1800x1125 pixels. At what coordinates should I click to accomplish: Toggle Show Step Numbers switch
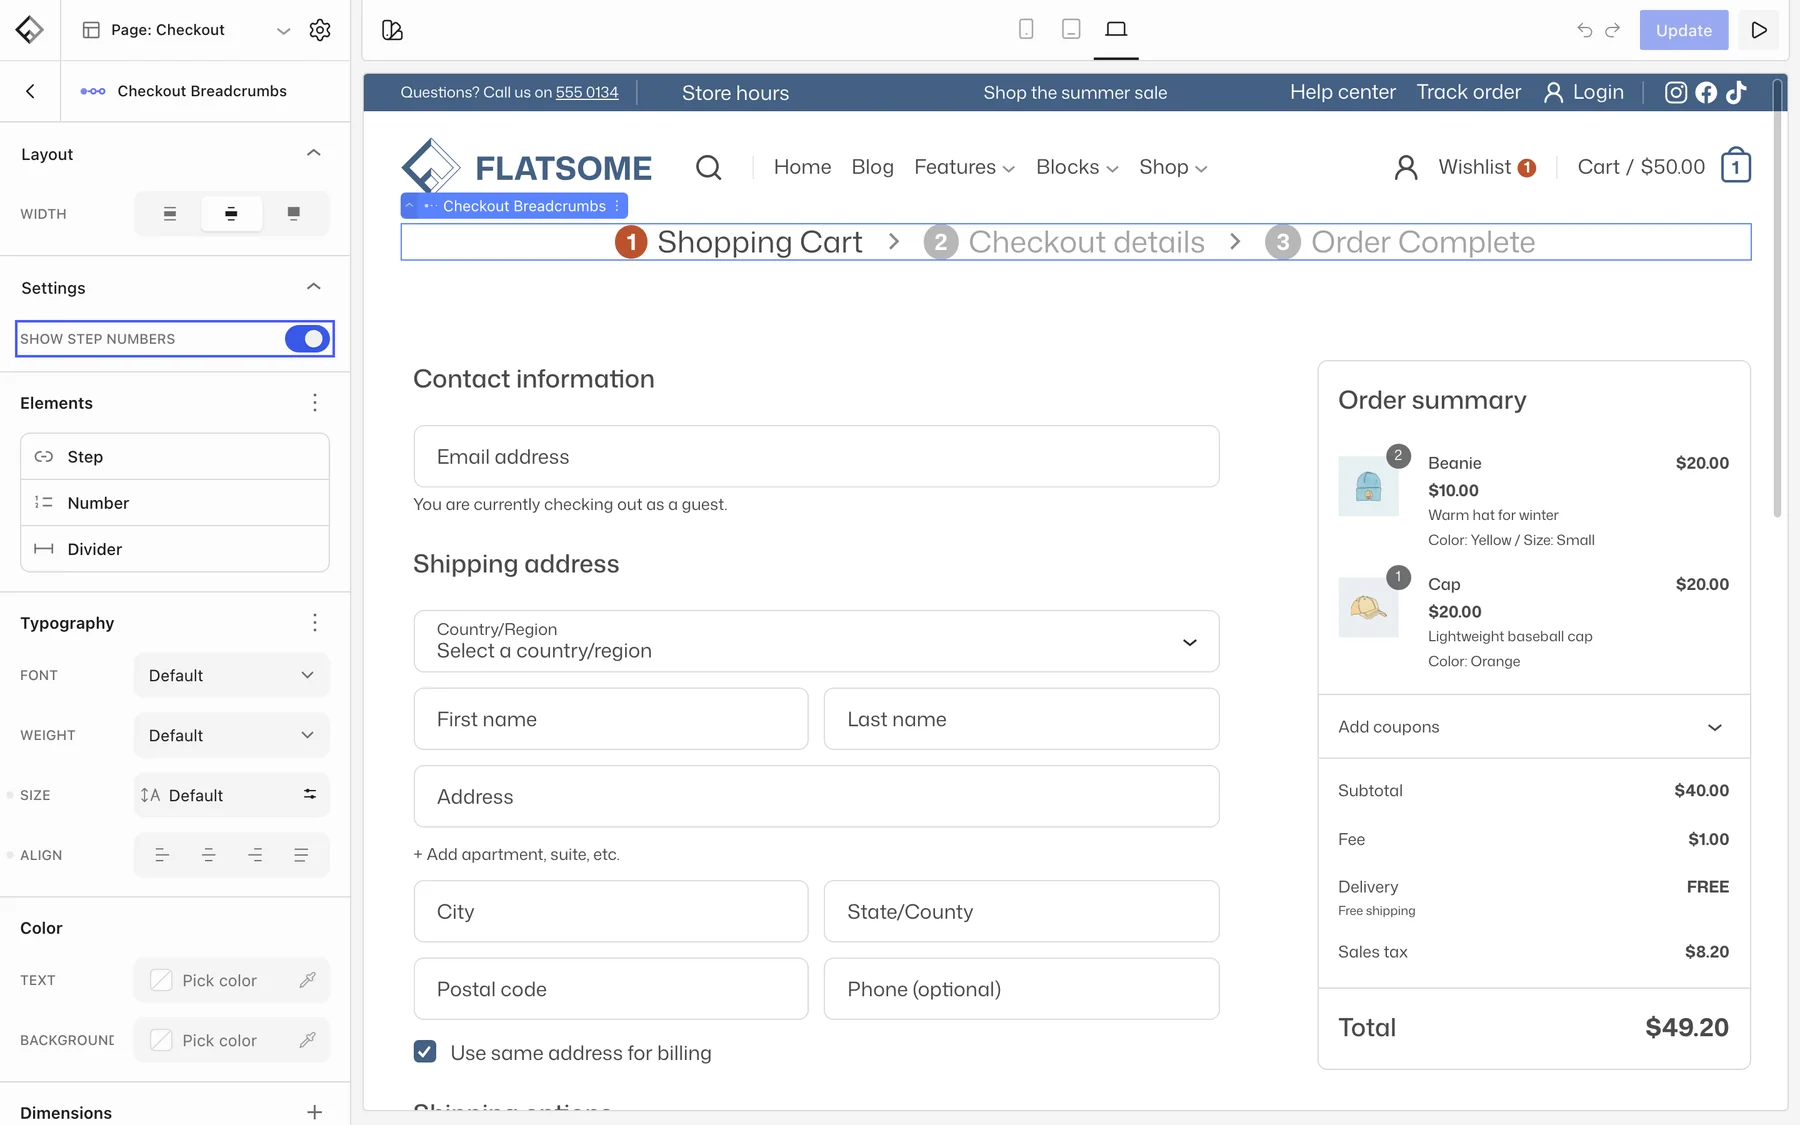pyautogui.click(x=307, y=339)
